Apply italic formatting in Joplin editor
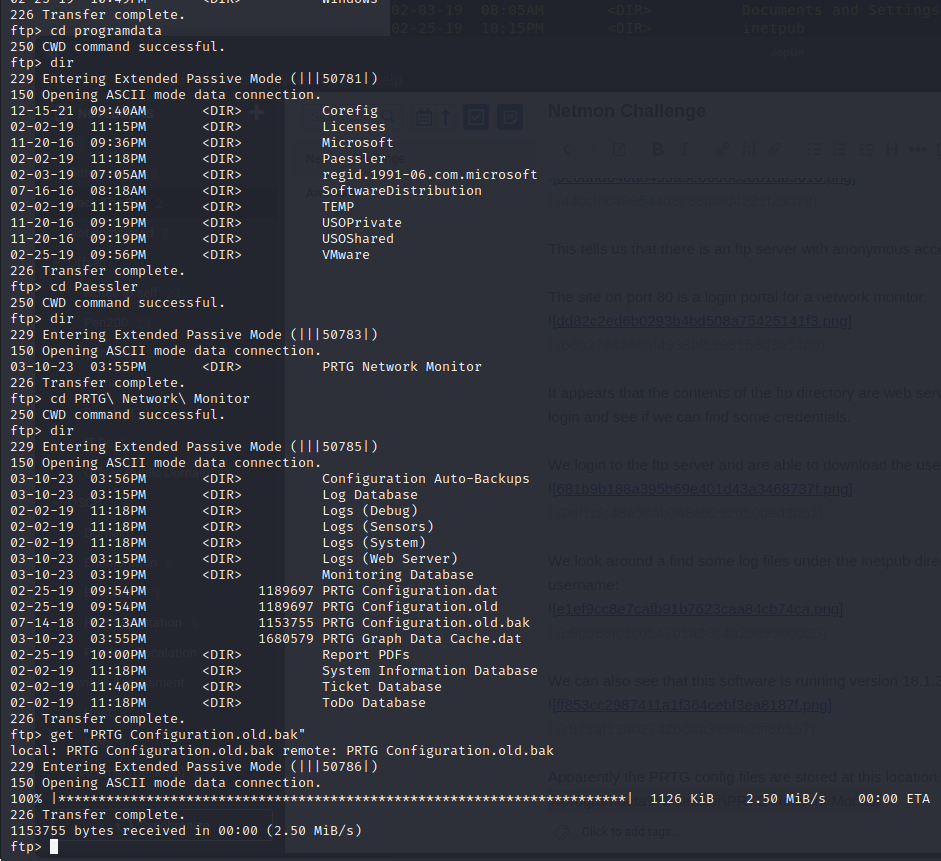 (684, 149)
